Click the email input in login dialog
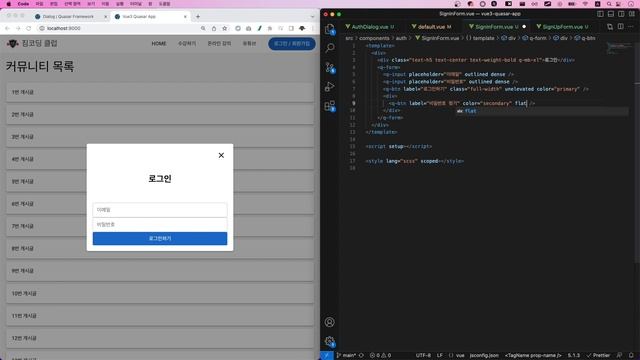 click(160, 210)
